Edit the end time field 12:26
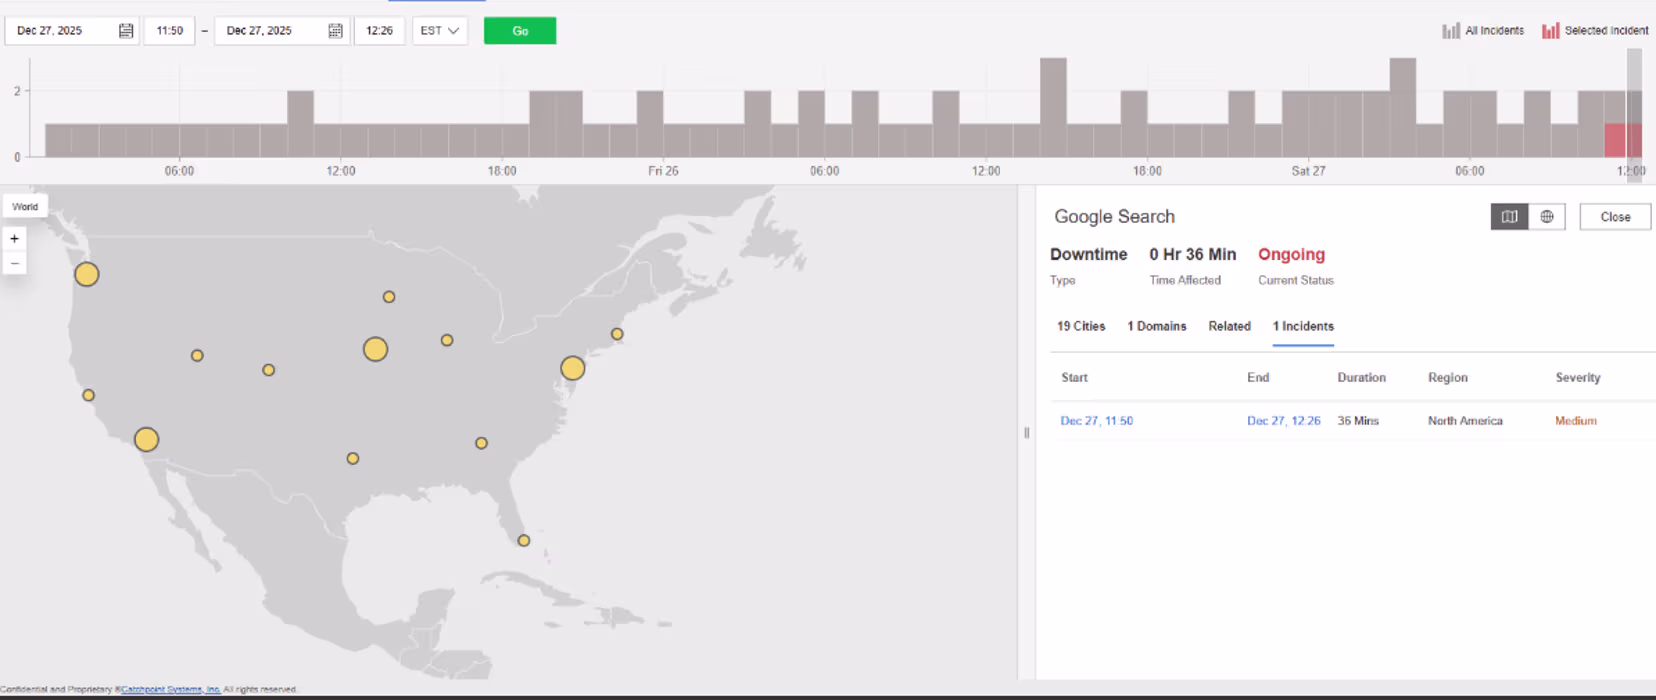The height and width of the screenshot is (700, 1656). coord(380,31)
